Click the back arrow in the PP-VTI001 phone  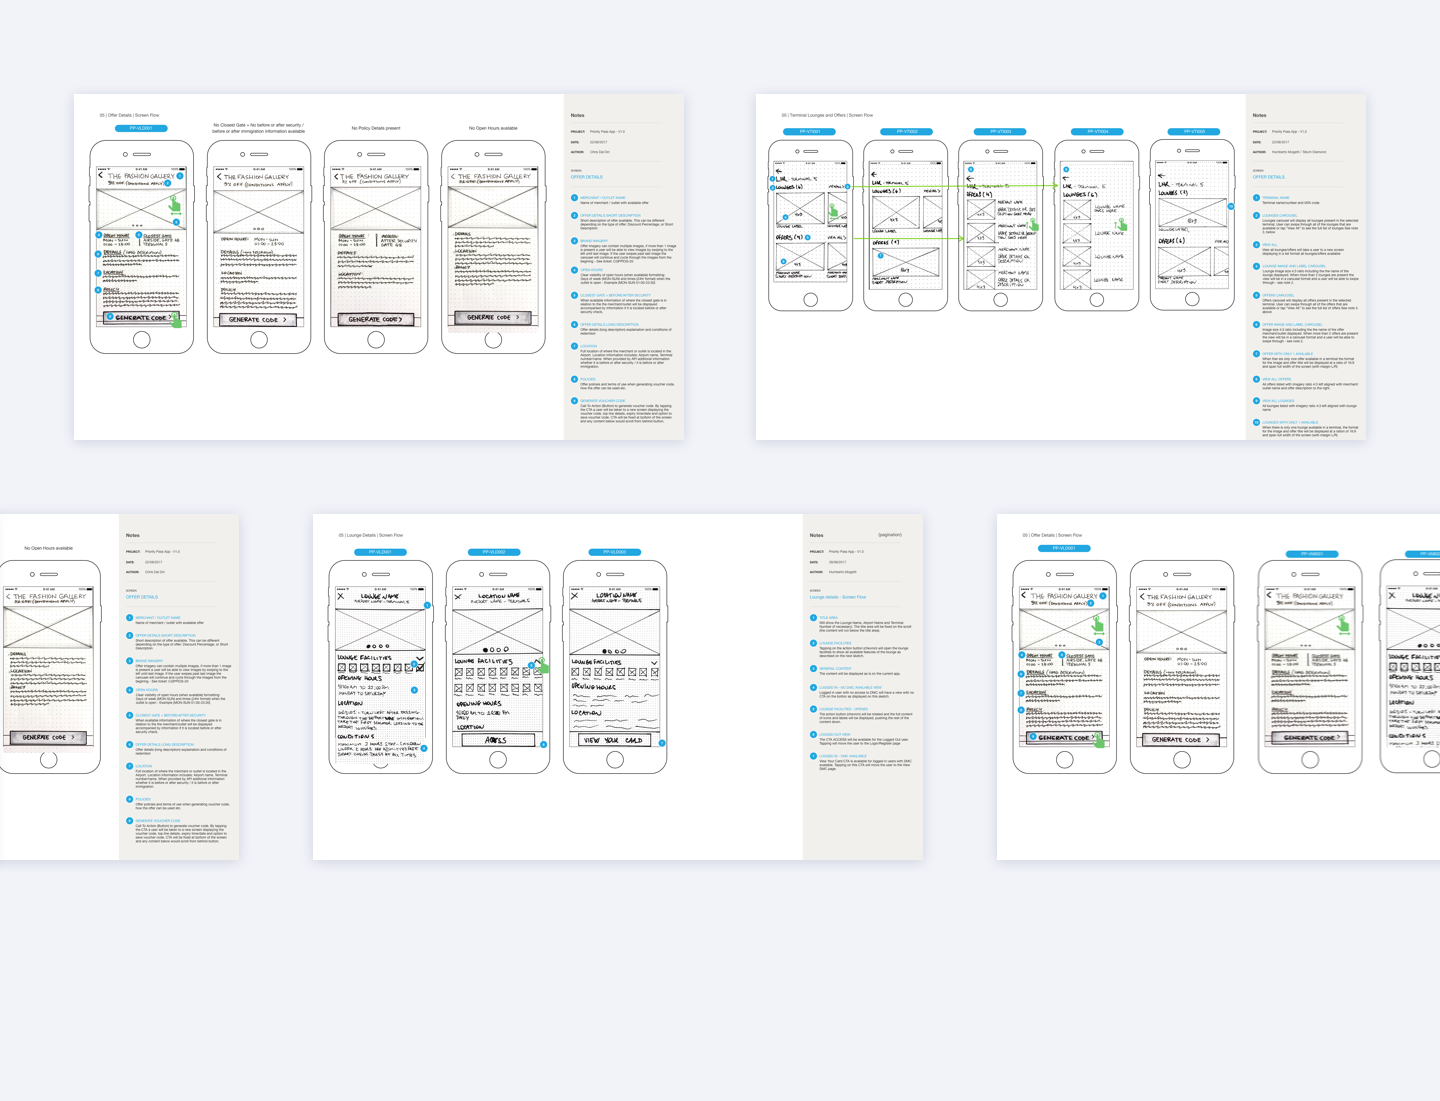click(x=778, y=171)
